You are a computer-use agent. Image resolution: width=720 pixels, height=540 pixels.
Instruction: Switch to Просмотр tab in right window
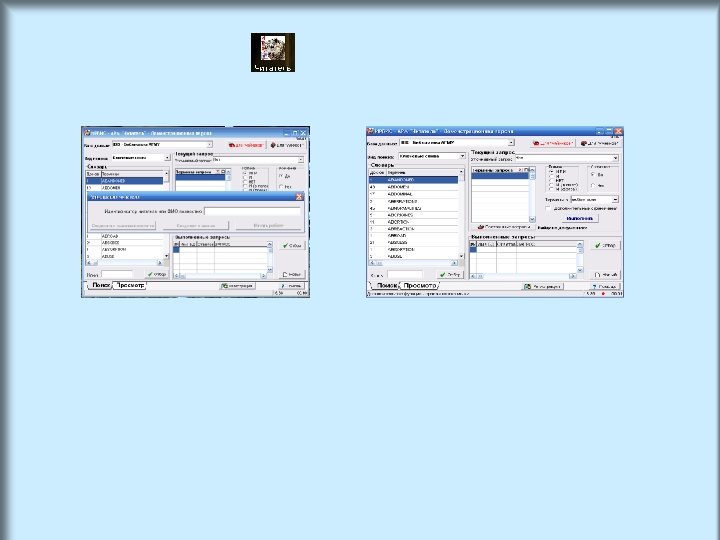tap(419, 286)
